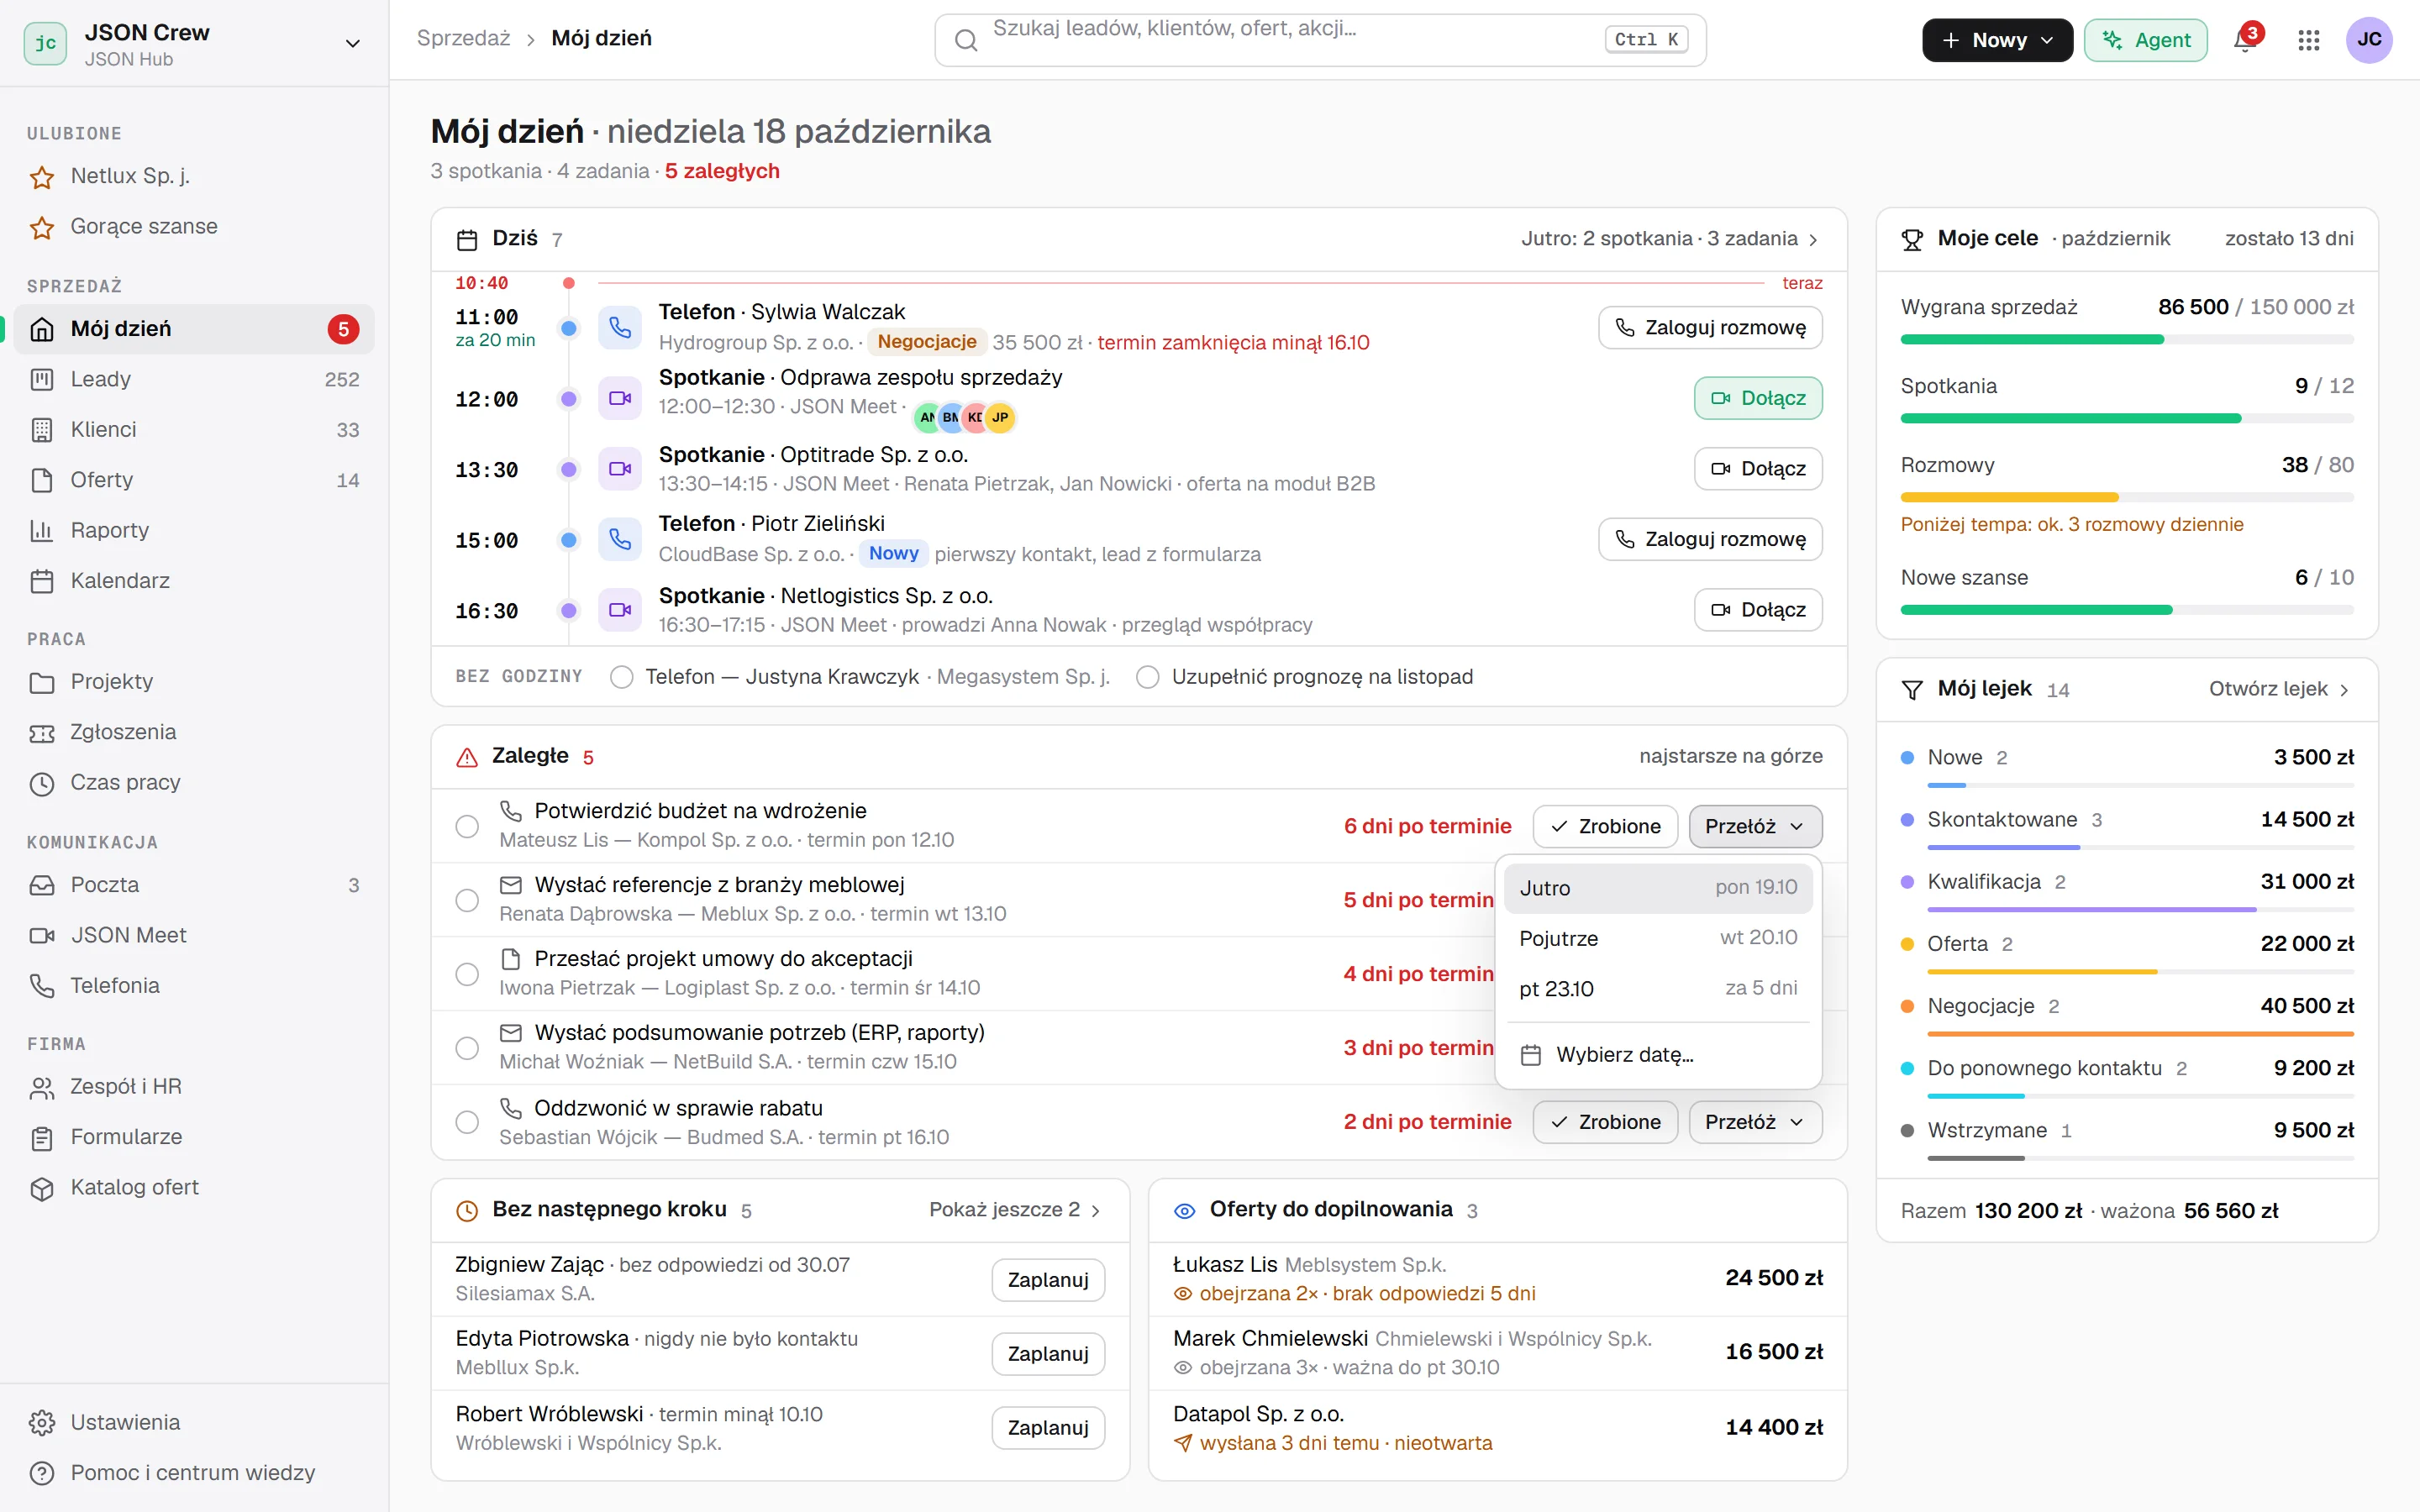Check the Telefon — Justyna Krawczyk task
2420x1512 pixels.
[x=622, y=677]
